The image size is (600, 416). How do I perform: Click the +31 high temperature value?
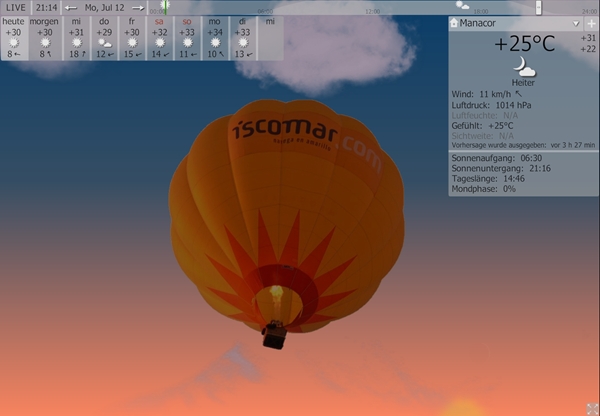[x=589, y=38]
